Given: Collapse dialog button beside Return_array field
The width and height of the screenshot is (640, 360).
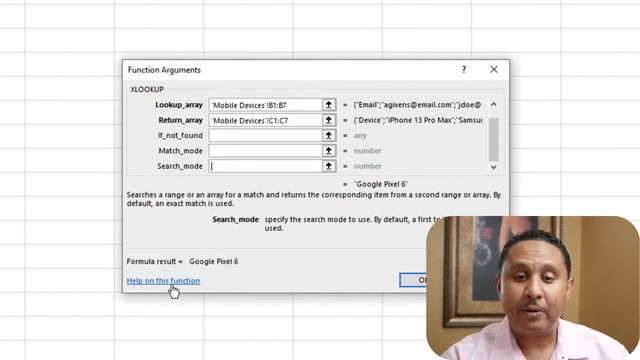Looking at the screenshot, I should (x=329, y=120).
